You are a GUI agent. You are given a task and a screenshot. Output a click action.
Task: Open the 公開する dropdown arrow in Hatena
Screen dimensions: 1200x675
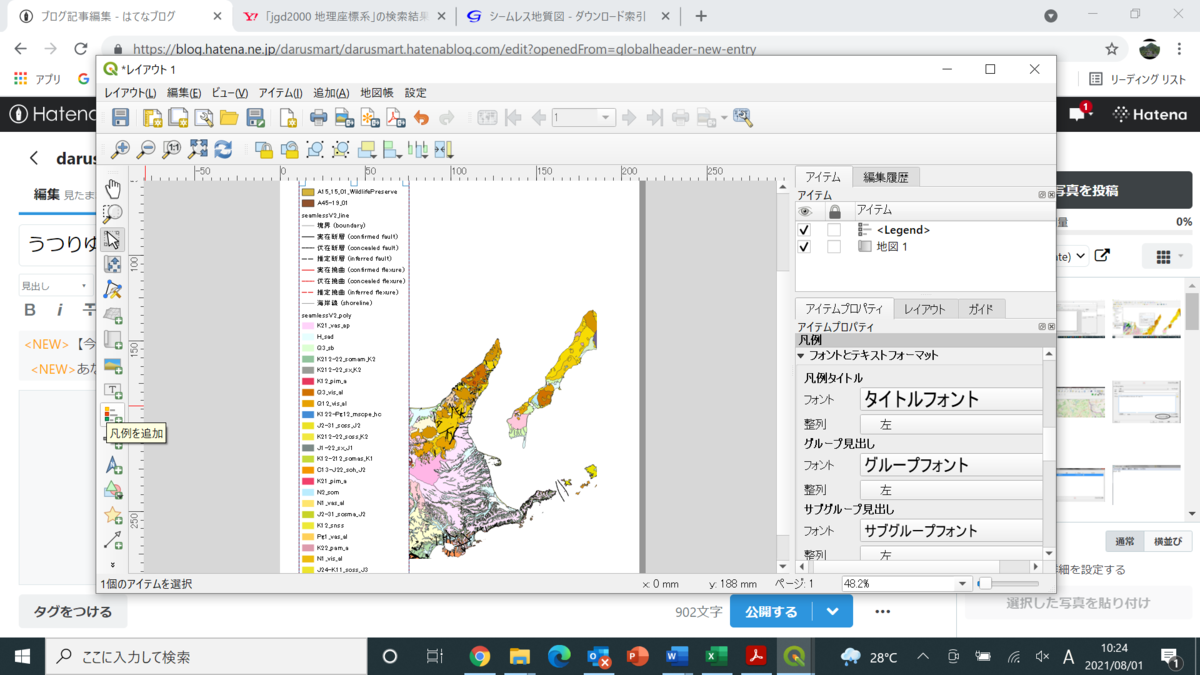click(x=832, y=611)
